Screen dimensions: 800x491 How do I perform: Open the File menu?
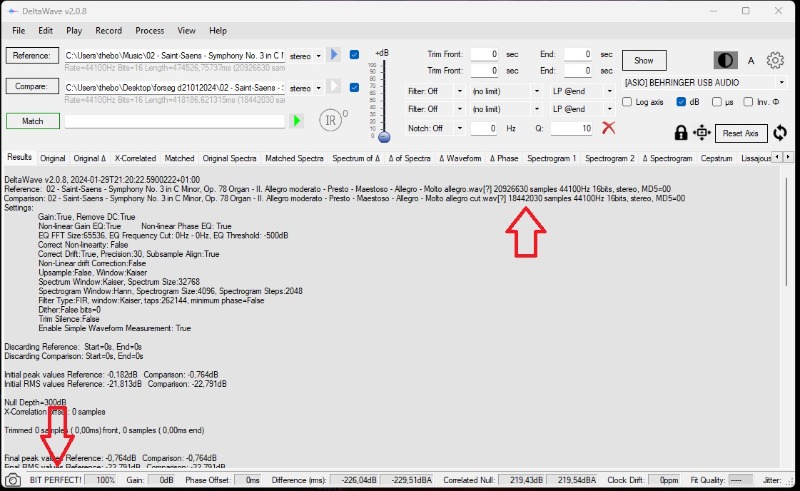click(x=19, y=31)
